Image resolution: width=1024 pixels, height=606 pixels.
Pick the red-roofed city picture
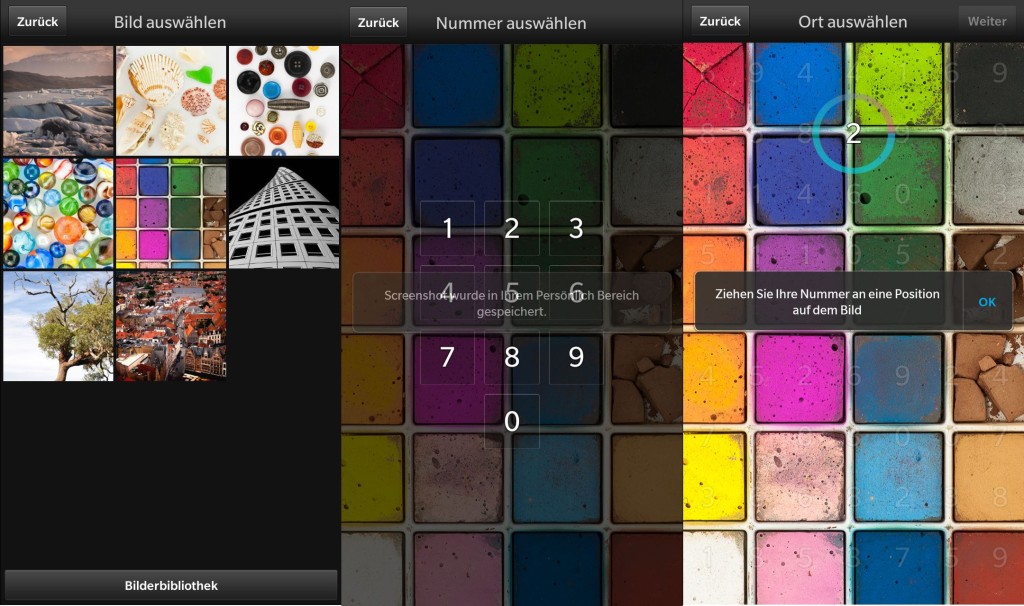(x=171, y=326)
